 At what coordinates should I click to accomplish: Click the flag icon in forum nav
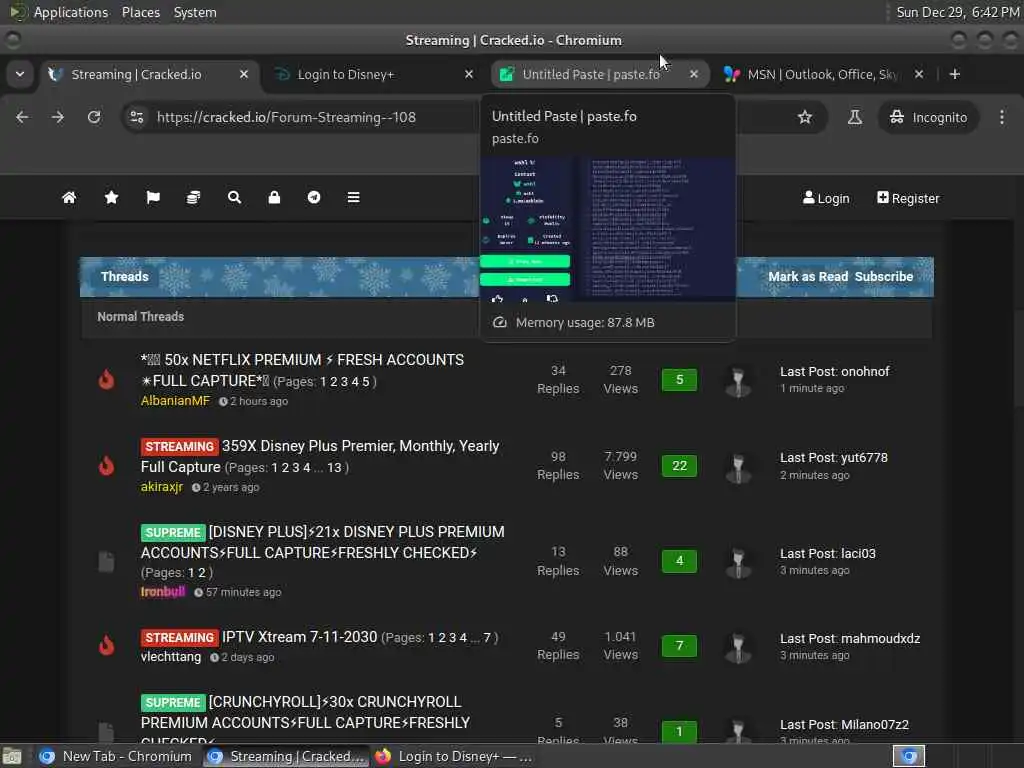click(153, 198)
